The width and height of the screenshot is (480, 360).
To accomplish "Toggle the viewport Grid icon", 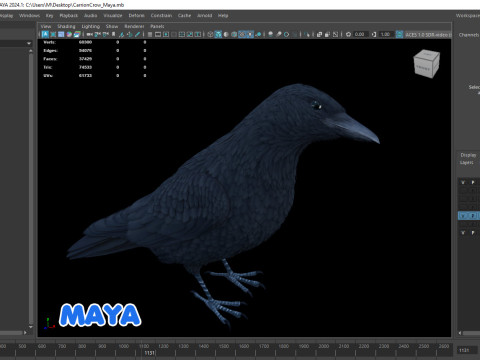I will tap(150, 34).
